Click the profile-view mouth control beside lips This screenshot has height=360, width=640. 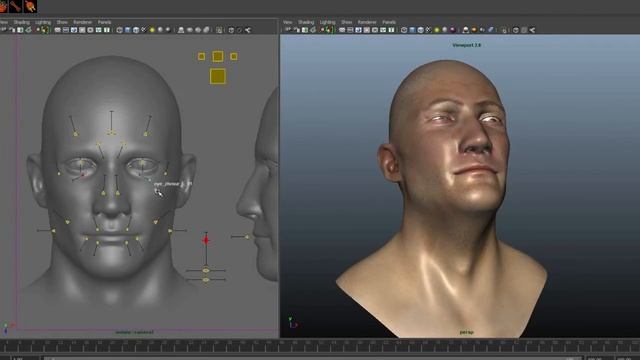tap(247, 237)
